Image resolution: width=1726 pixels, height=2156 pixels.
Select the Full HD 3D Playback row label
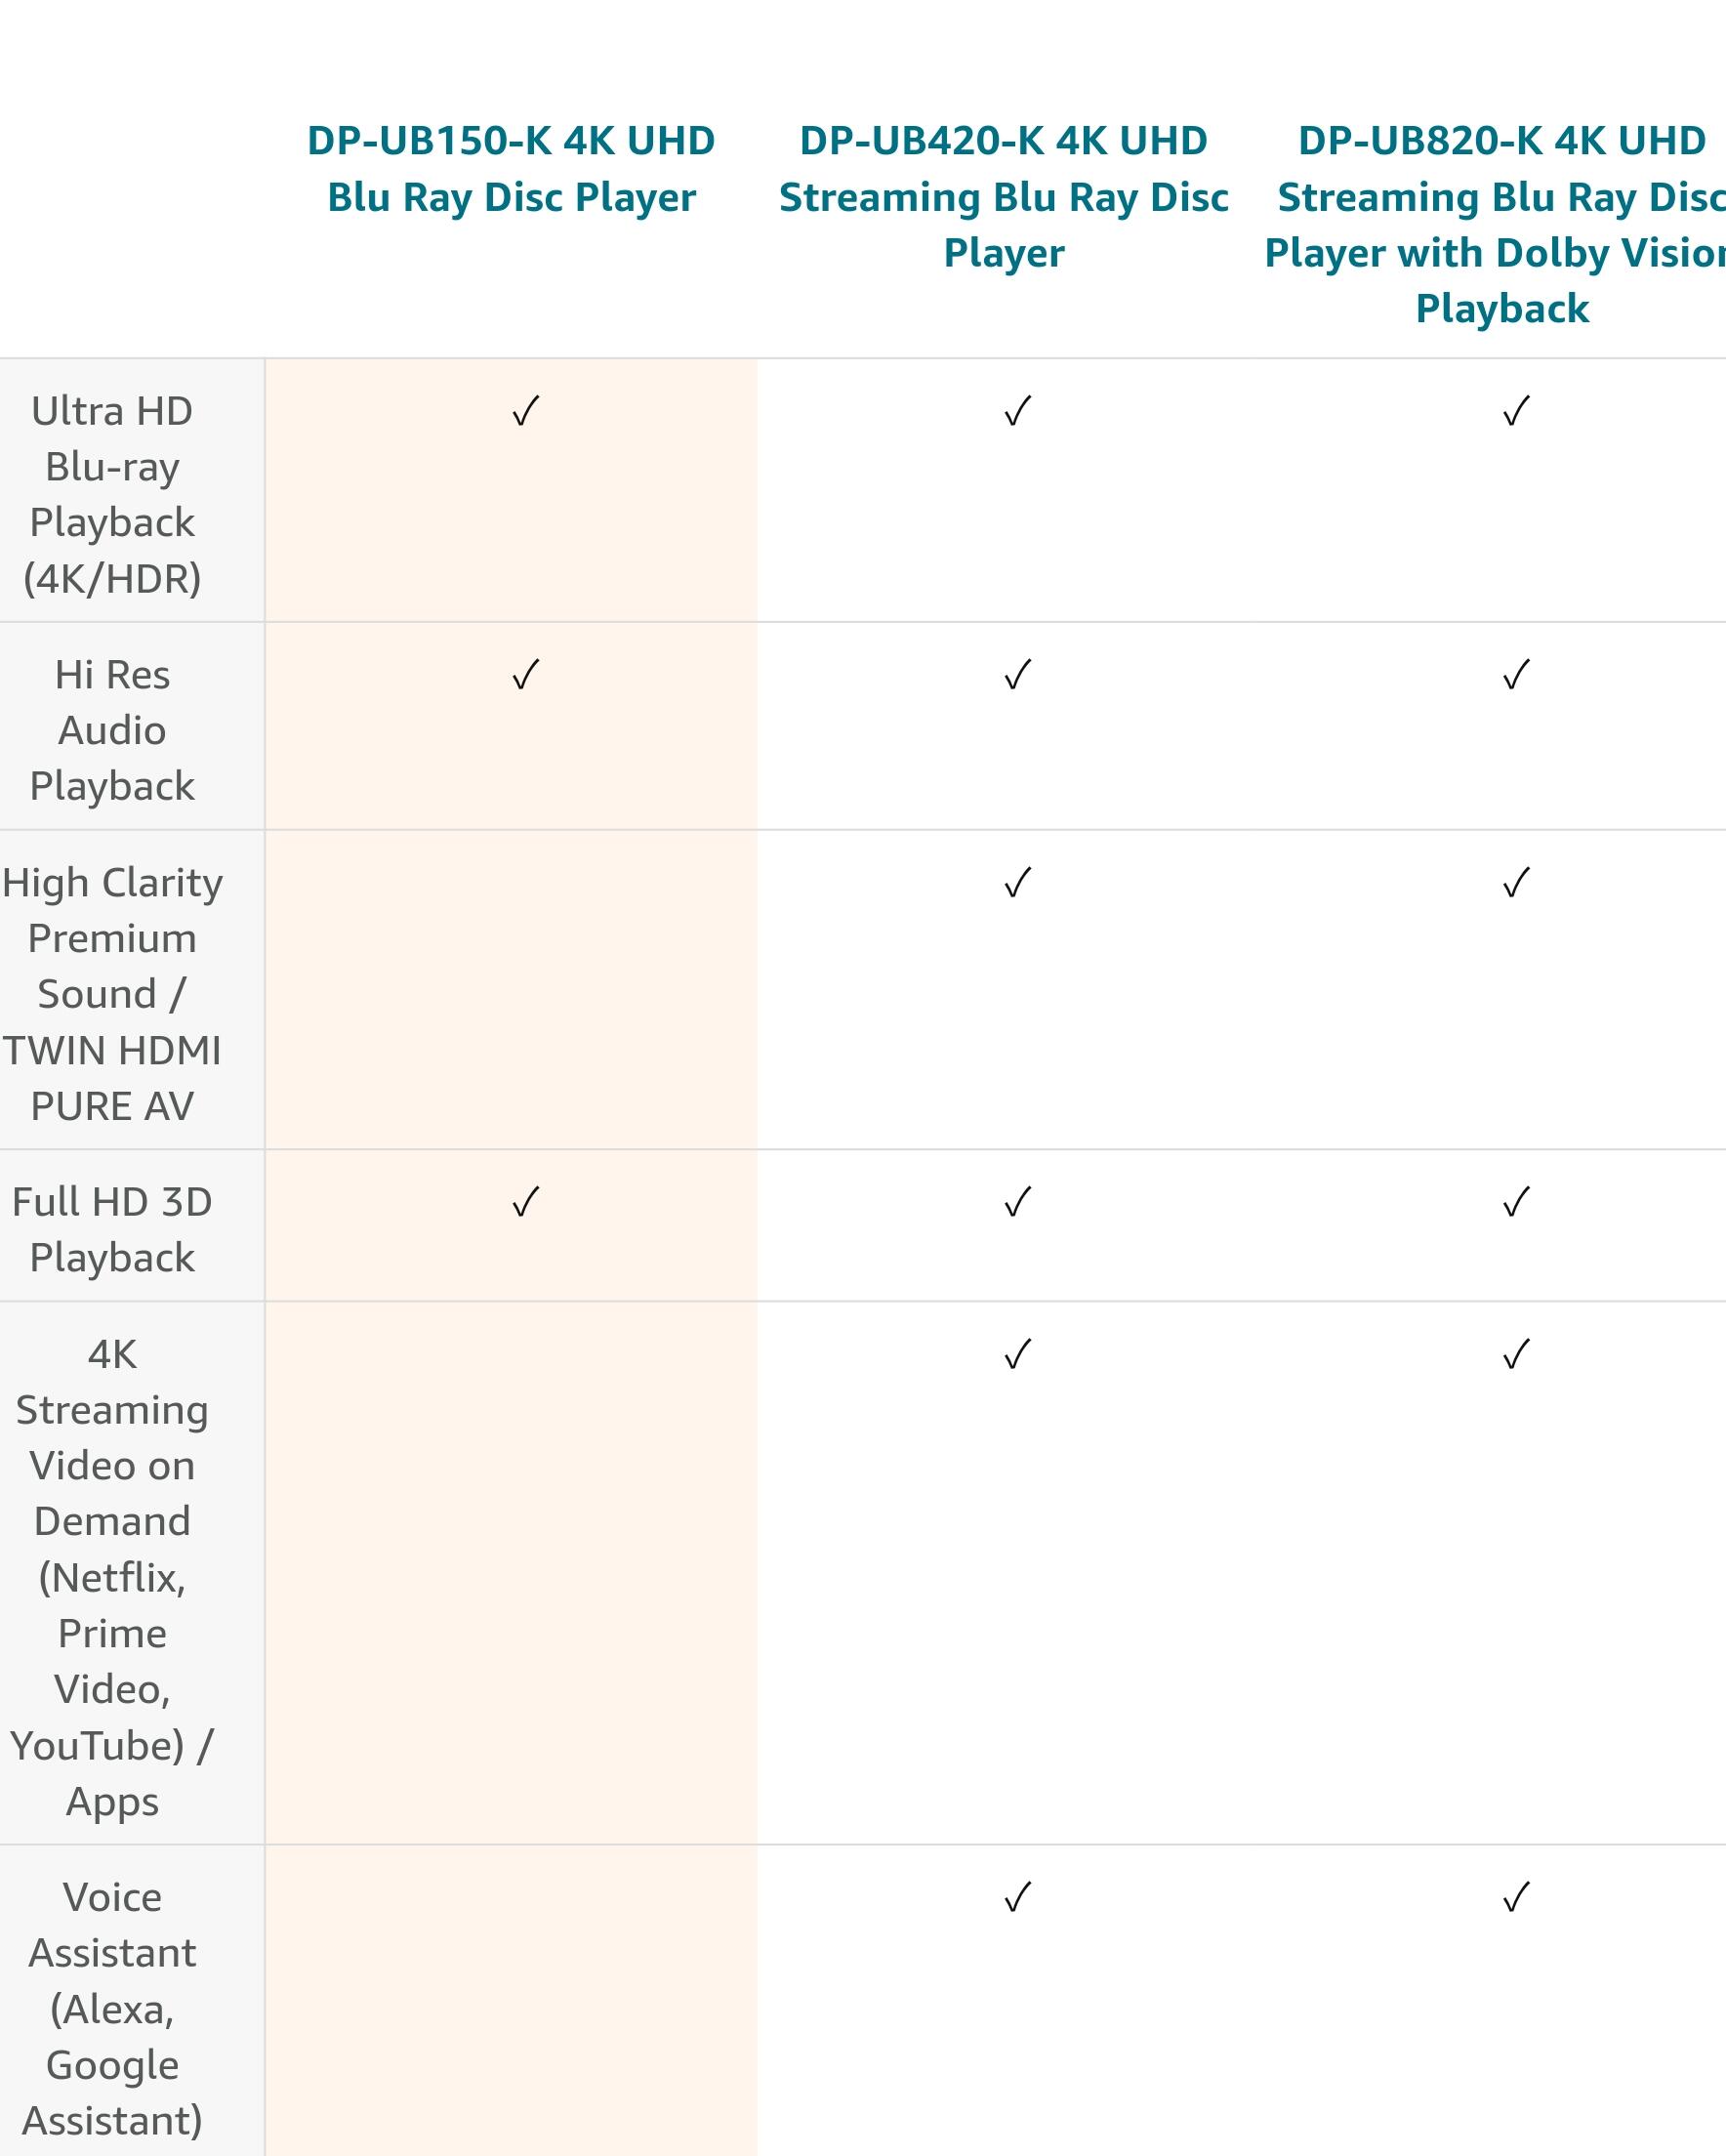[x=112, y=1229]
